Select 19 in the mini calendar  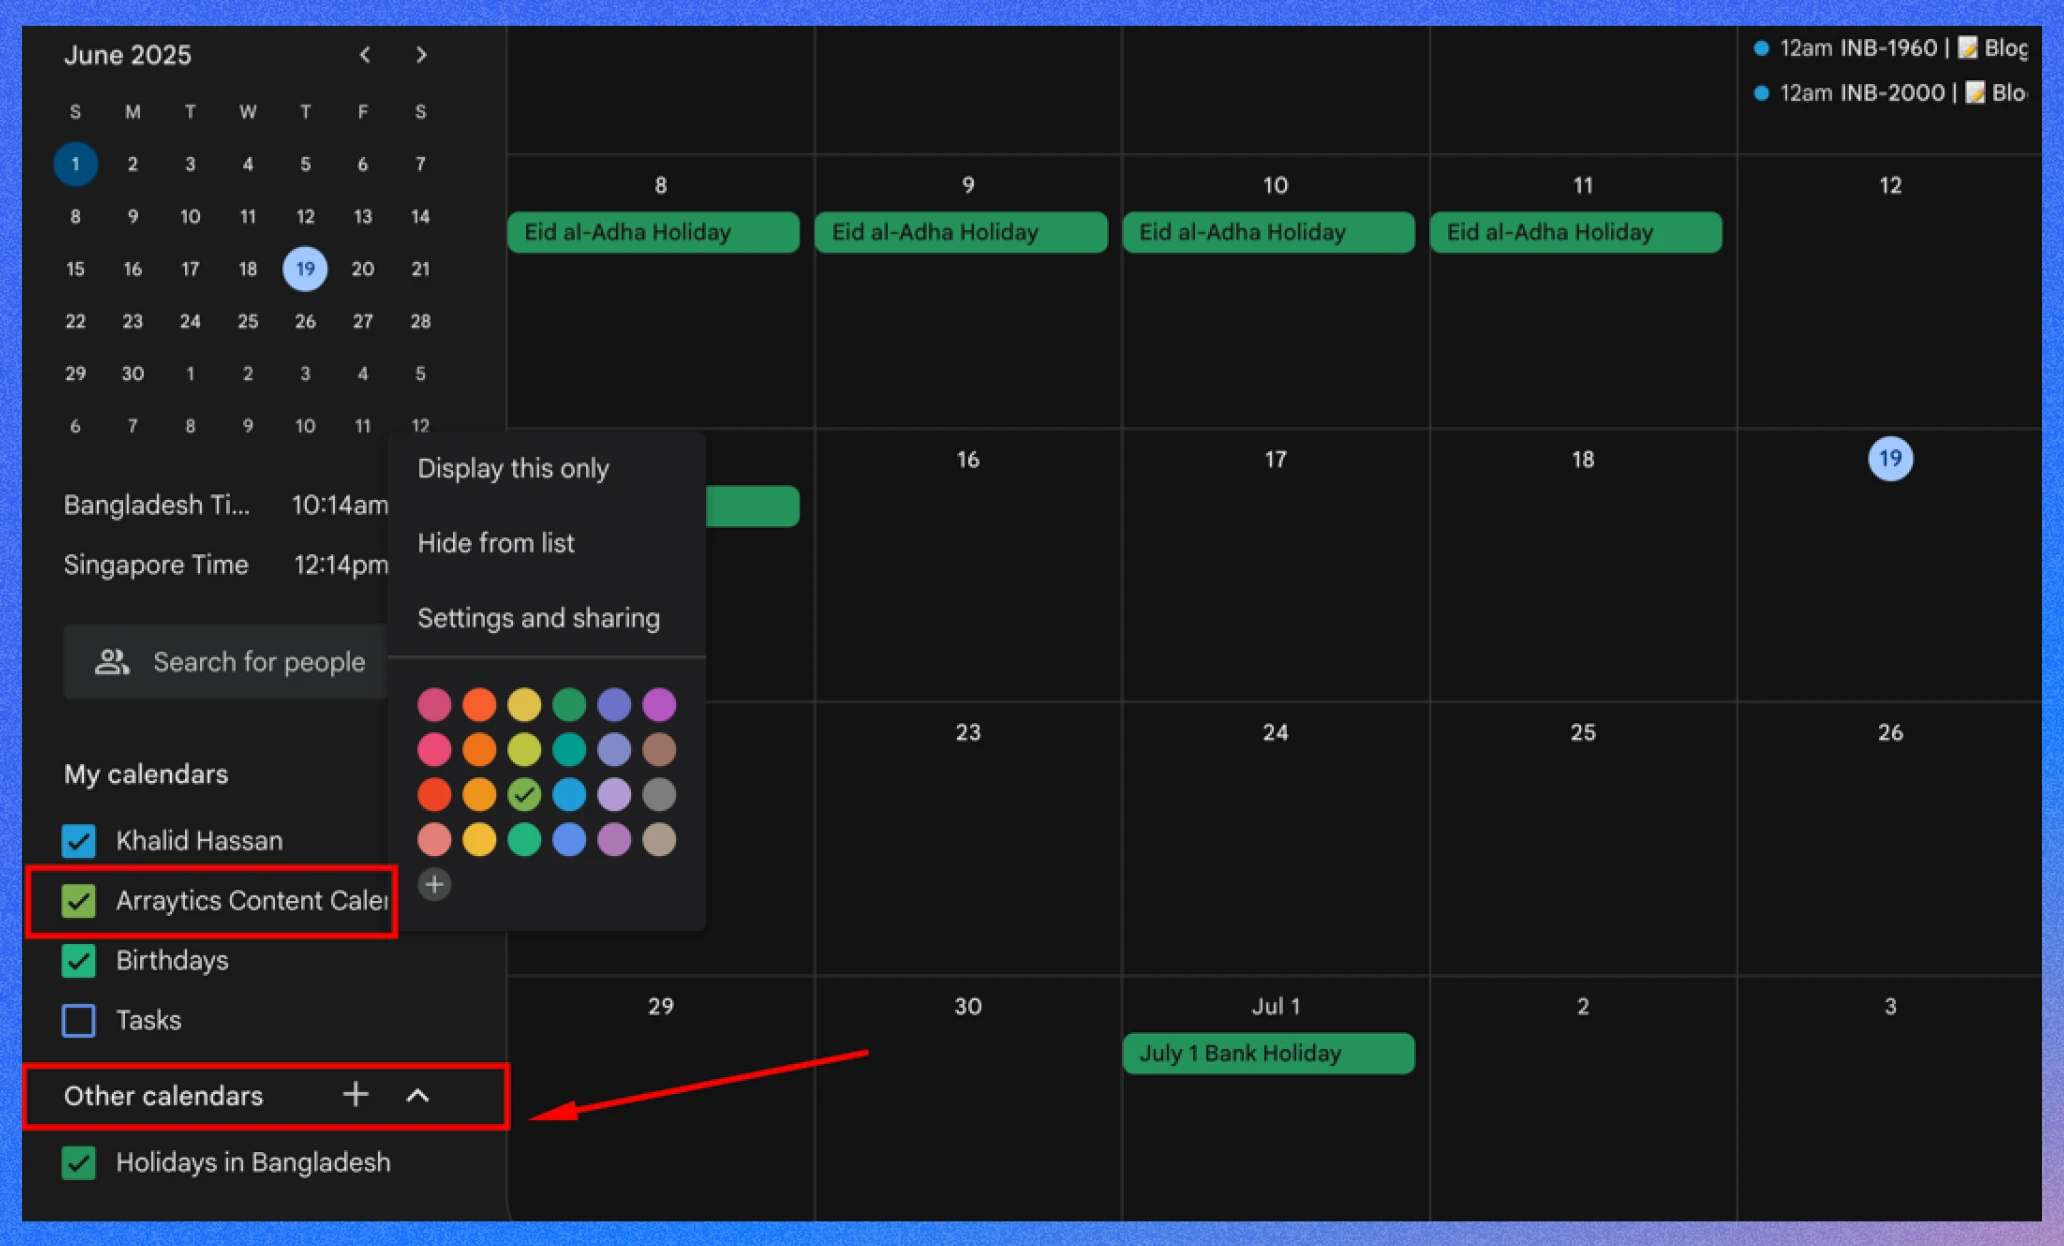(x=305, y=269)
